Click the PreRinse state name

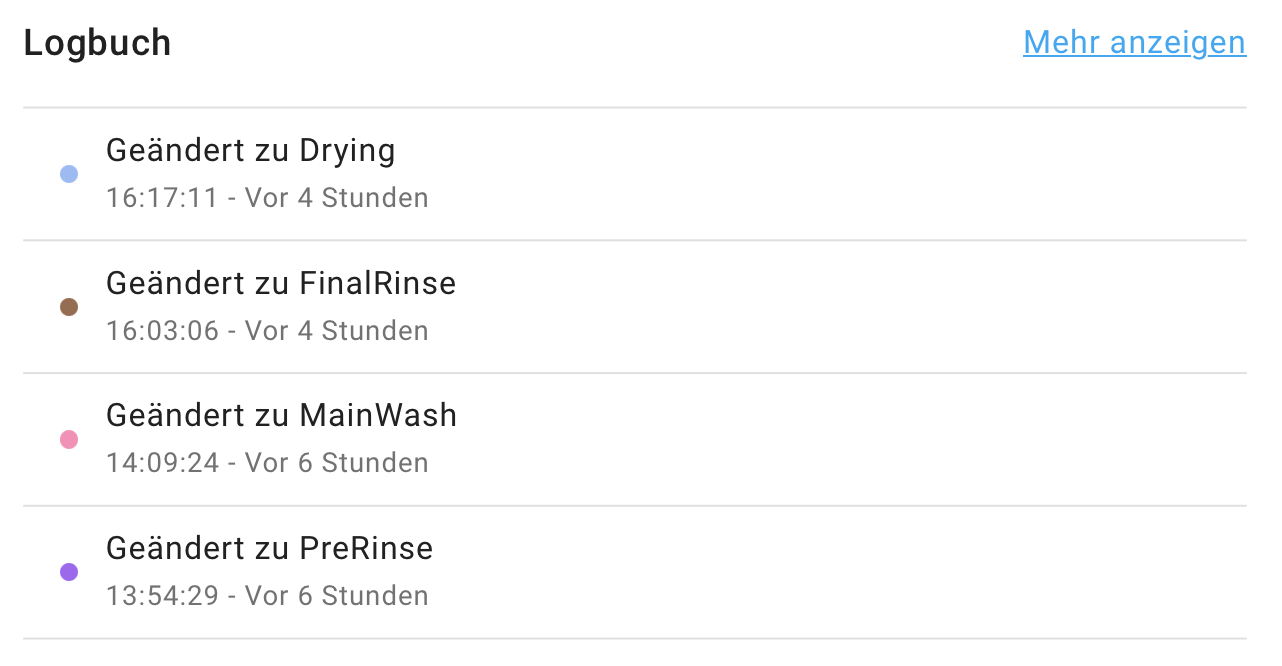pyautogui.click(x=366, y=549)
